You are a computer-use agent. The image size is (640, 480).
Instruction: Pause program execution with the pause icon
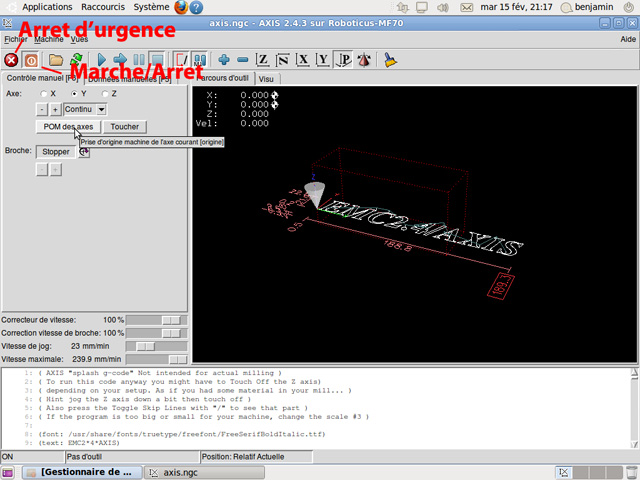[139, 60]
